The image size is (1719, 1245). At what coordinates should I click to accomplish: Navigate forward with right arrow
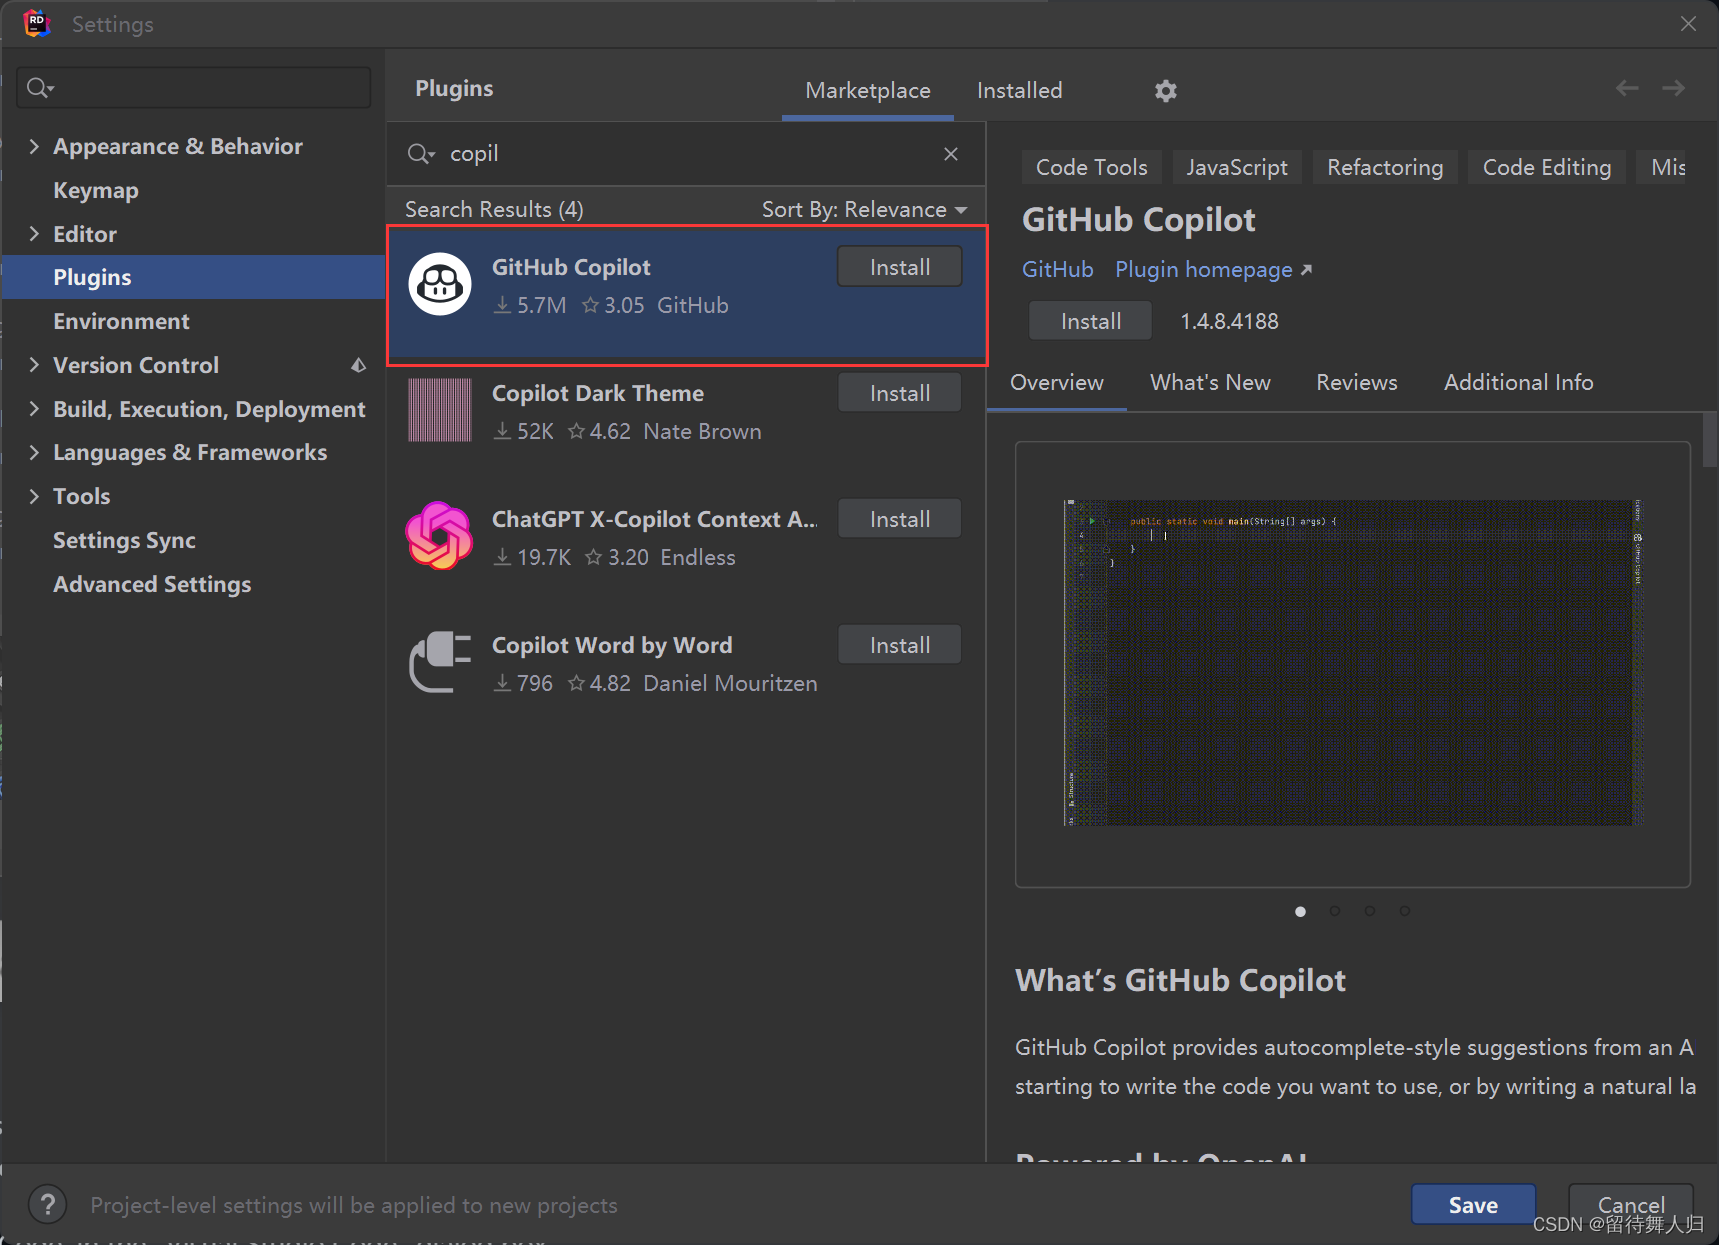coord(1674,89)
